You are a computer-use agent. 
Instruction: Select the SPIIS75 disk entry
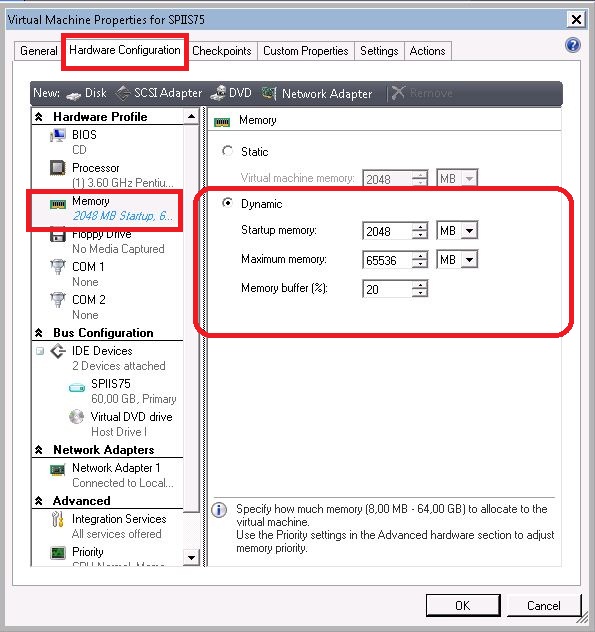pyautogui.click(x=125, y=391)
